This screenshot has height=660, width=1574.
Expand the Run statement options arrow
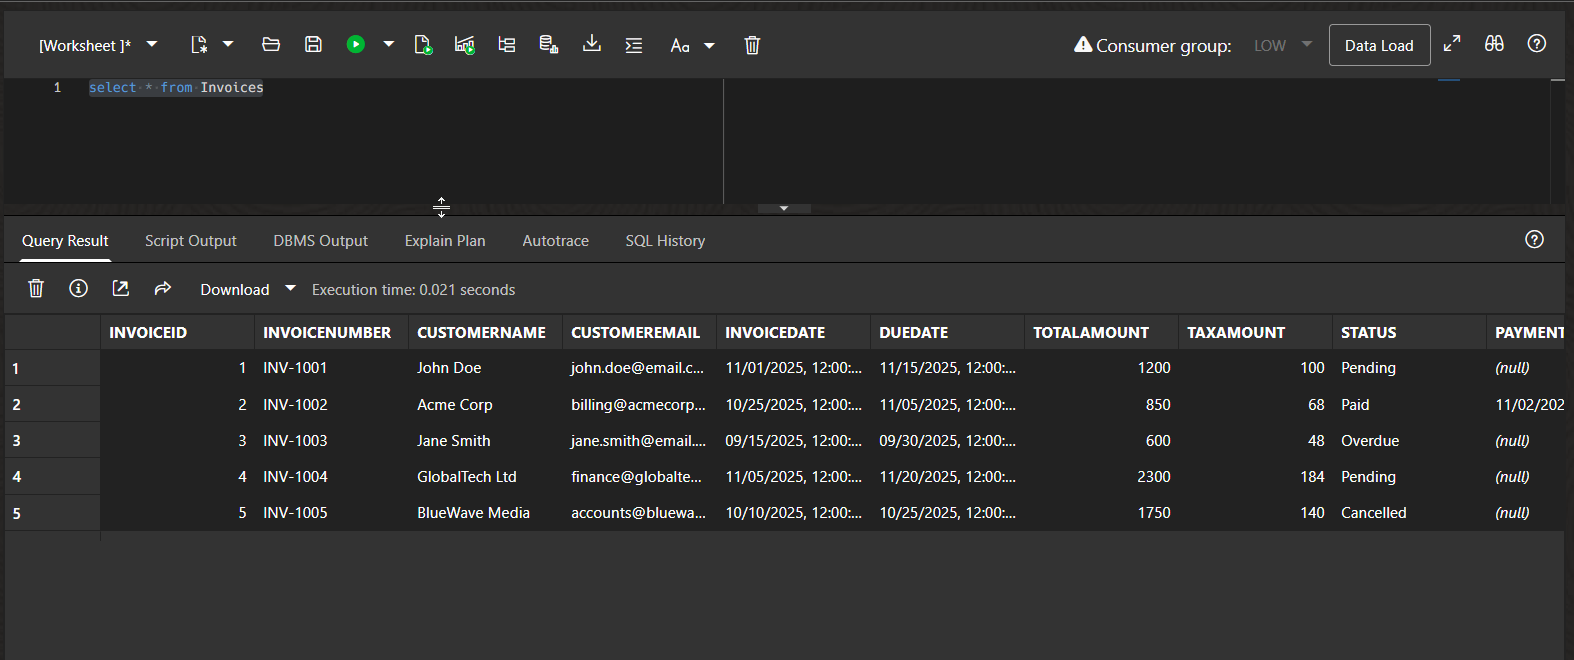389,44
